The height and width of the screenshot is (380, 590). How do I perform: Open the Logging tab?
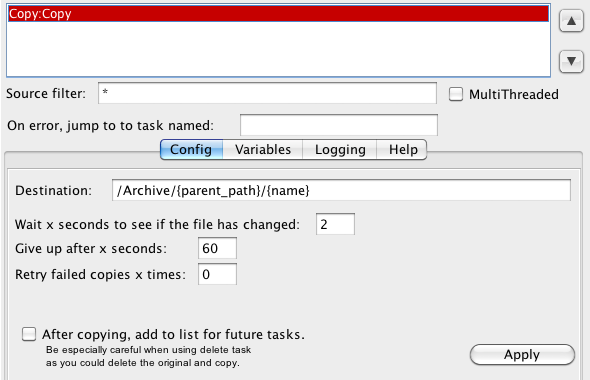tap(340, 149)
